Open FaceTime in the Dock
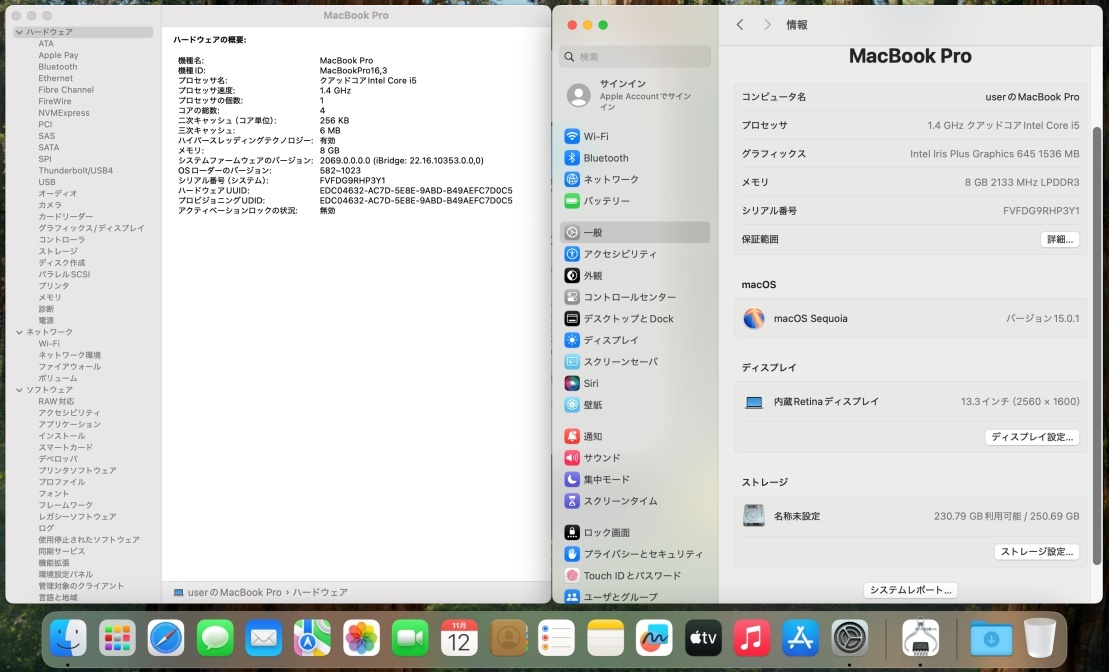This screenshot has width=1109, height=672. 410,638
